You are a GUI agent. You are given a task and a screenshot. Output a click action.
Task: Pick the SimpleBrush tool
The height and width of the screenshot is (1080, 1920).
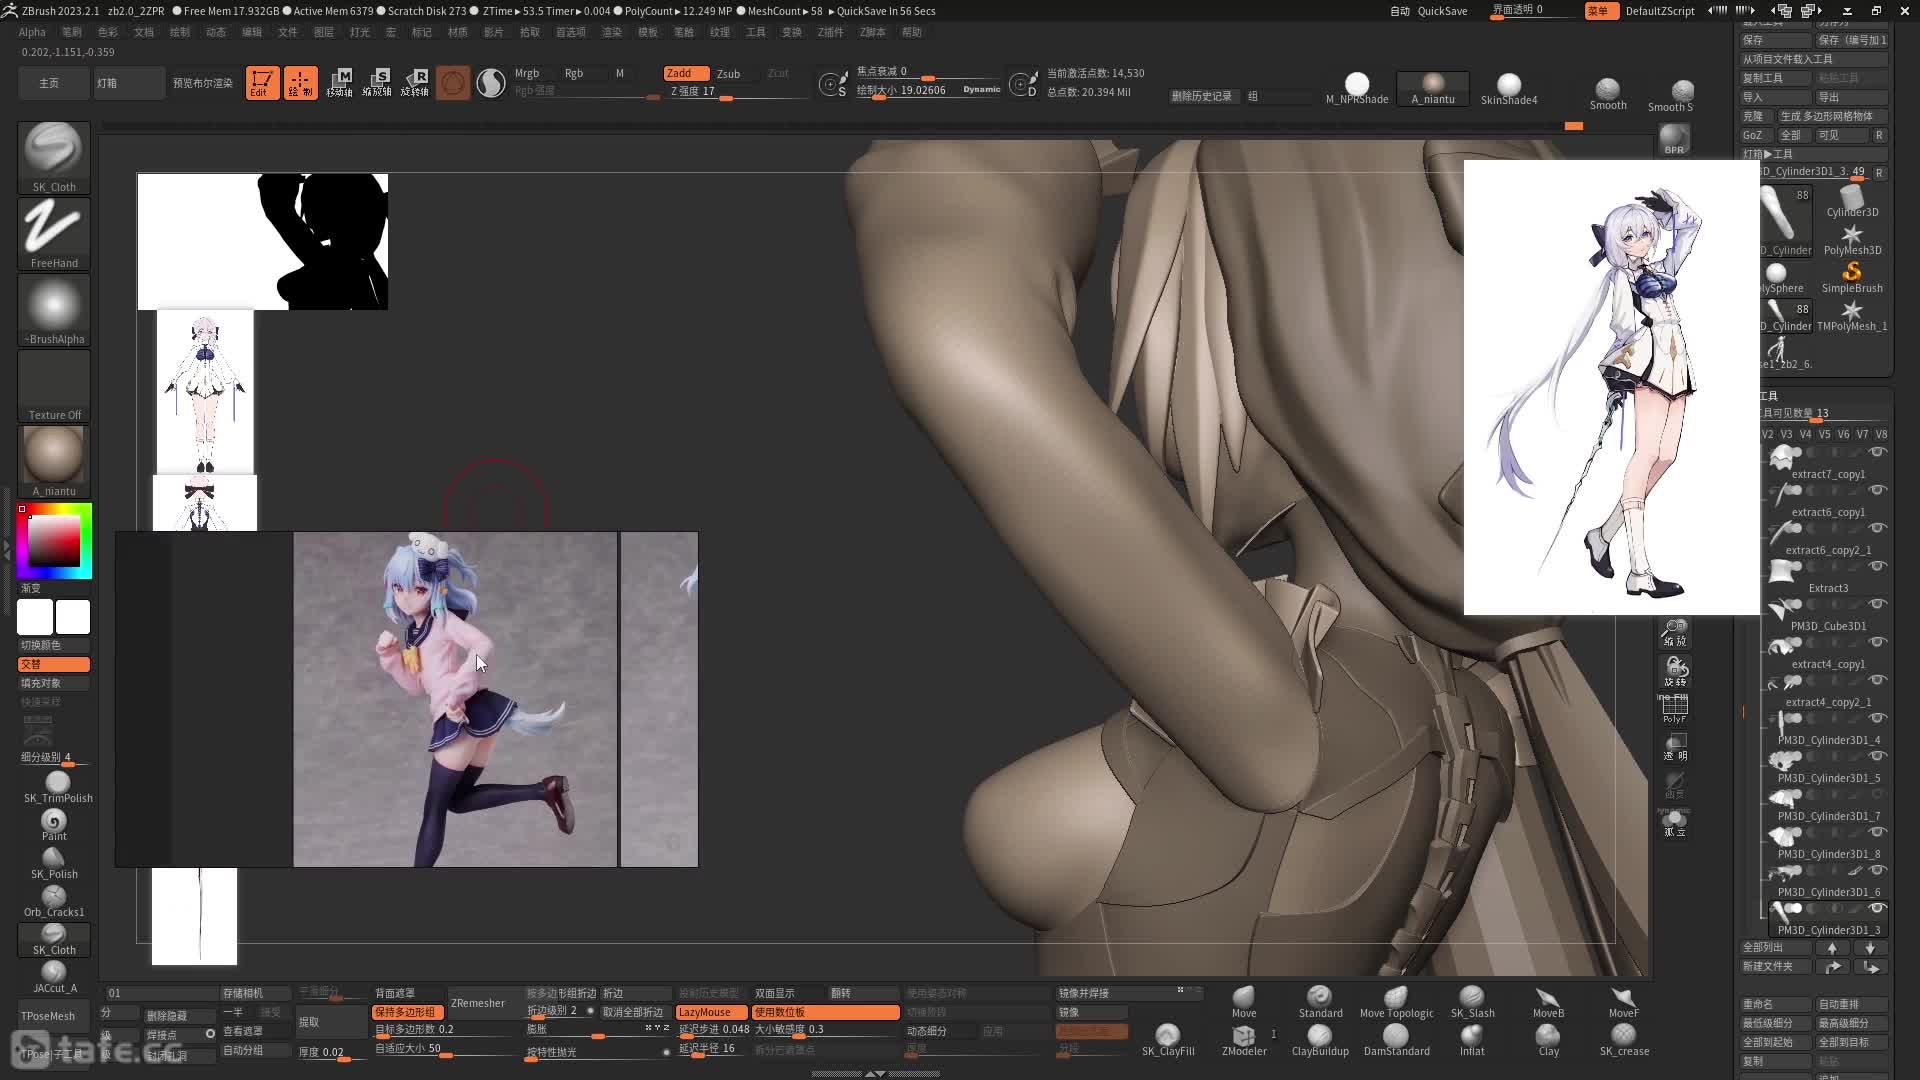(1852, 278)
